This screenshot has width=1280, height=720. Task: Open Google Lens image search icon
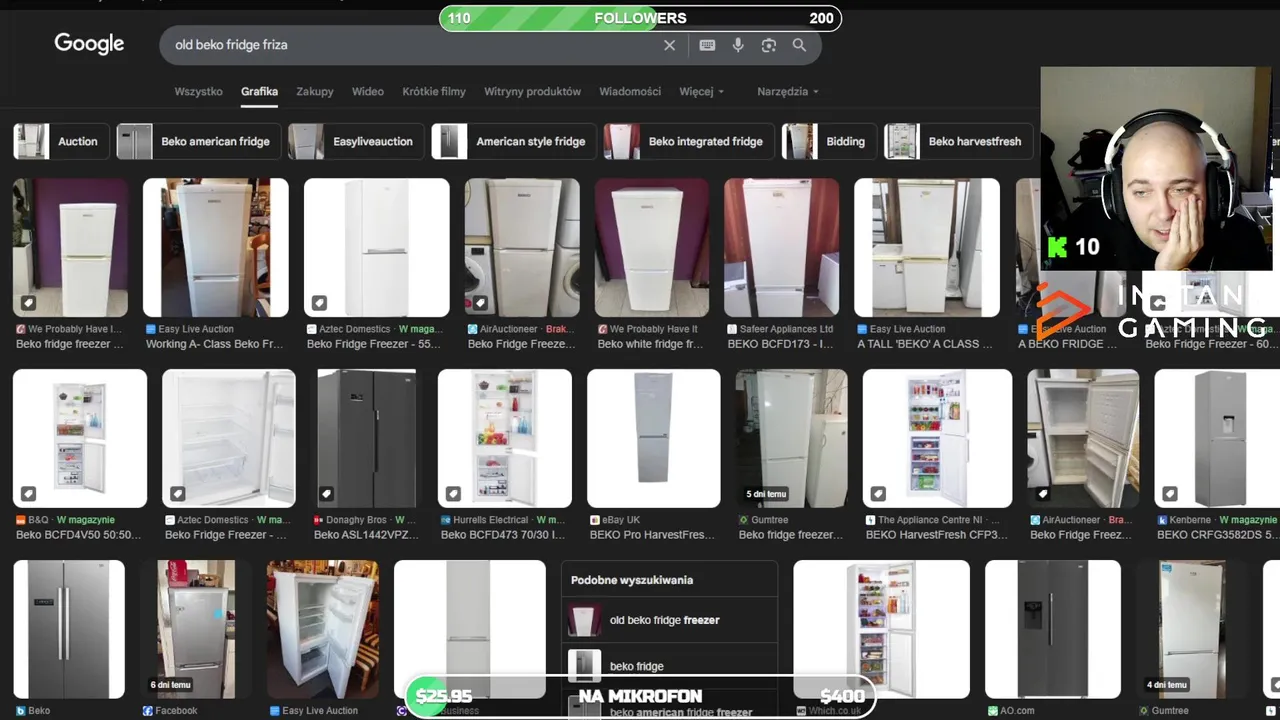click(768, 45)
